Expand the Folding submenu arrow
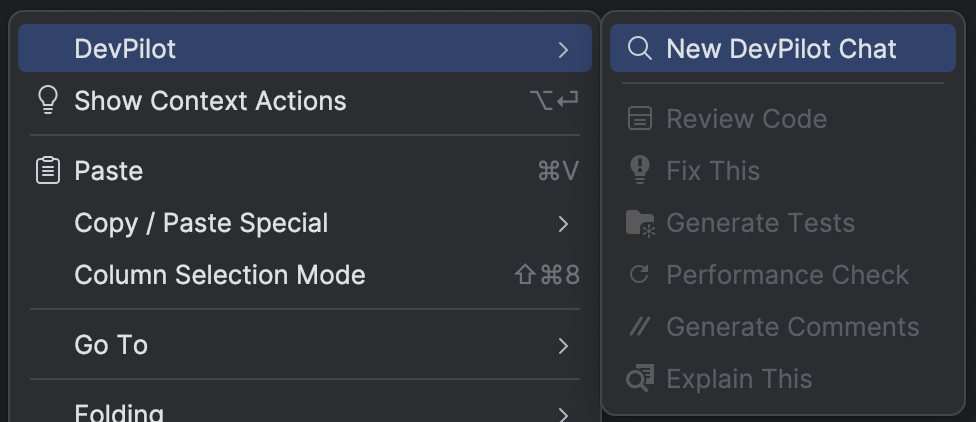This screenshot has width=976, height=422. click(x=563, y=415)
